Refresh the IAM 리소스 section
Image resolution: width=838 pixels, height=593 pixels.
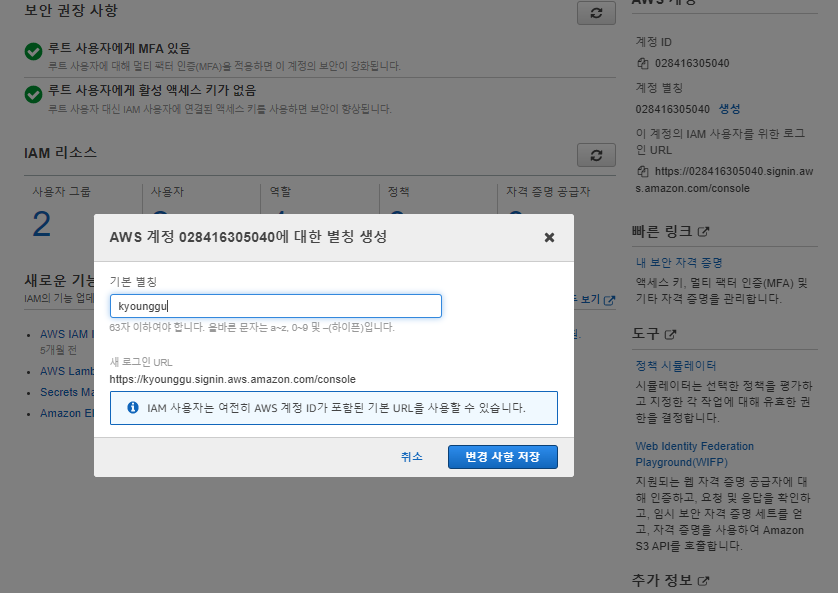pos(596,155)
